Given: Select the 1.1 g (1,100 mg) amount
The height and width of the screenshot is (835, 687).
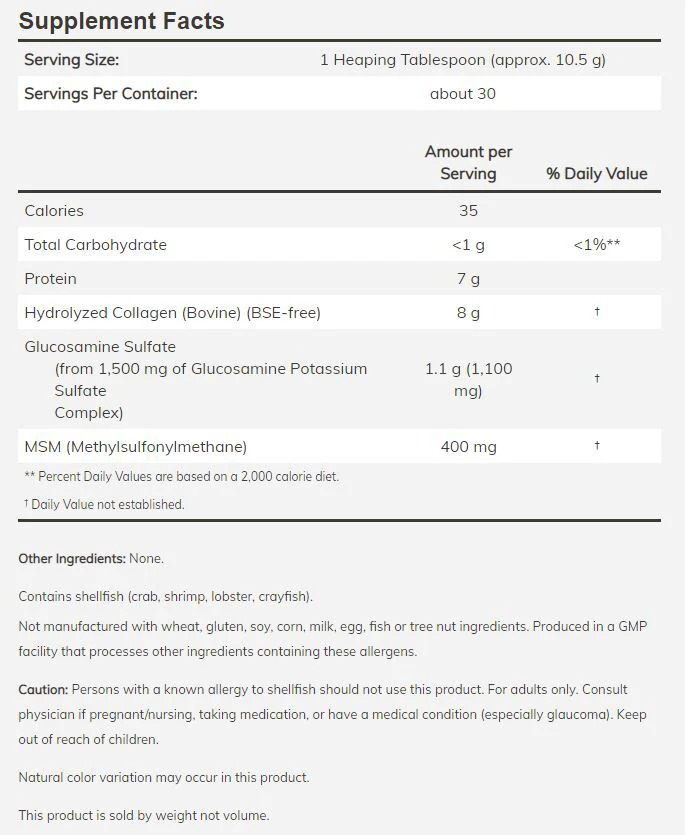Looking at the screenshot, I should (x=468, y=379).
